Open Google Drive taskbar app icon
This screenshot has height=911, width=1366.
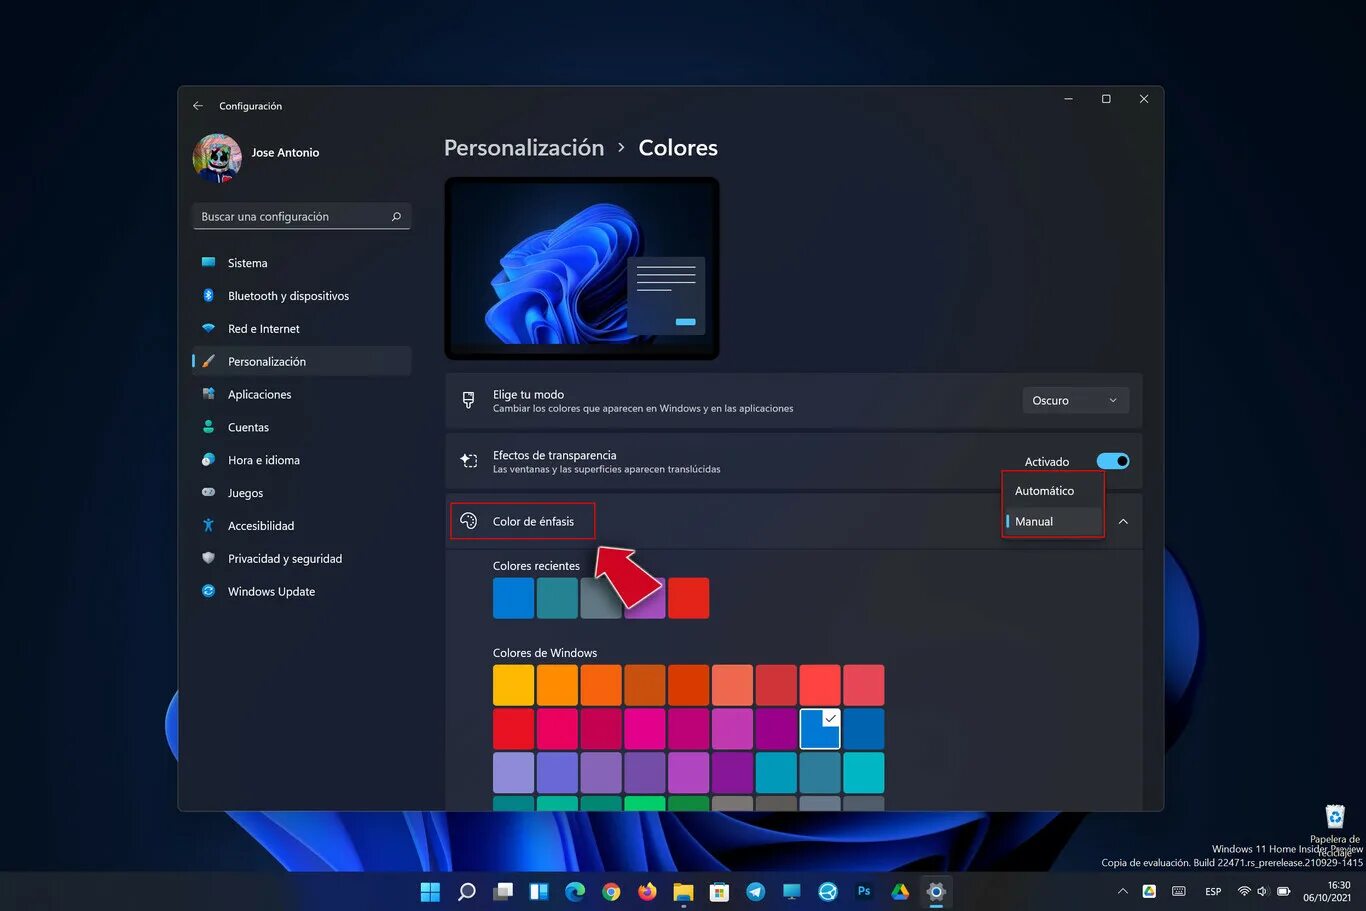[900, 892]
